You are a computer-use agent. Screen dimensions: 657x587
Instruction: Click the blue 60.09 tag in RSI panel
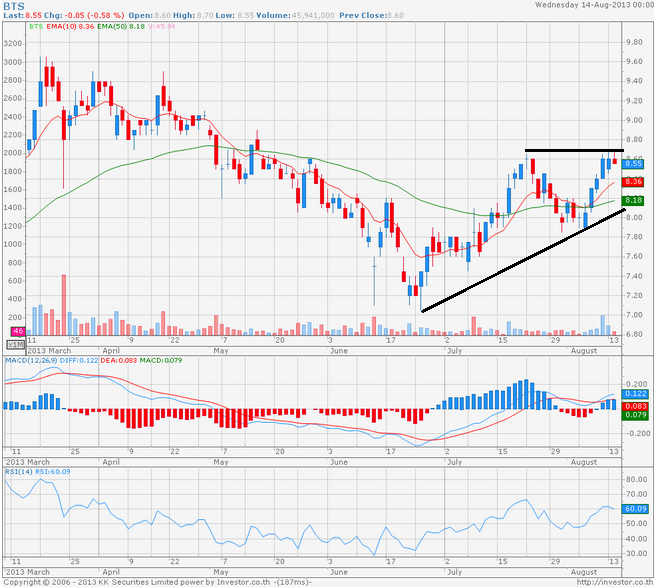click(x=636, y=509)
